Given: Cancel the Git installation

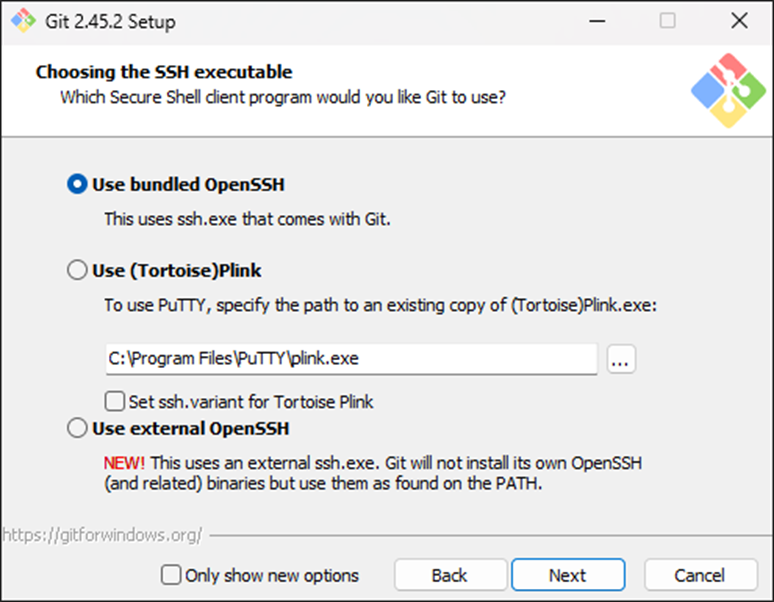Looking at the screenshot, I should pyautogui.click(x=700, y=575).
